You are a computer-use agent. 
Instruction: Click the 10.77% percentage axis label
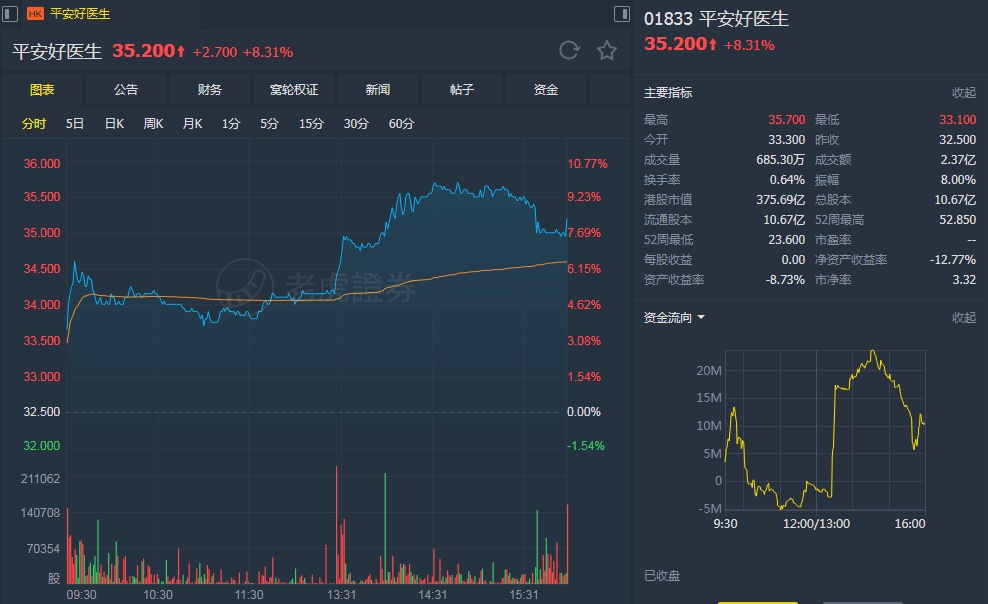pos(587,164)
